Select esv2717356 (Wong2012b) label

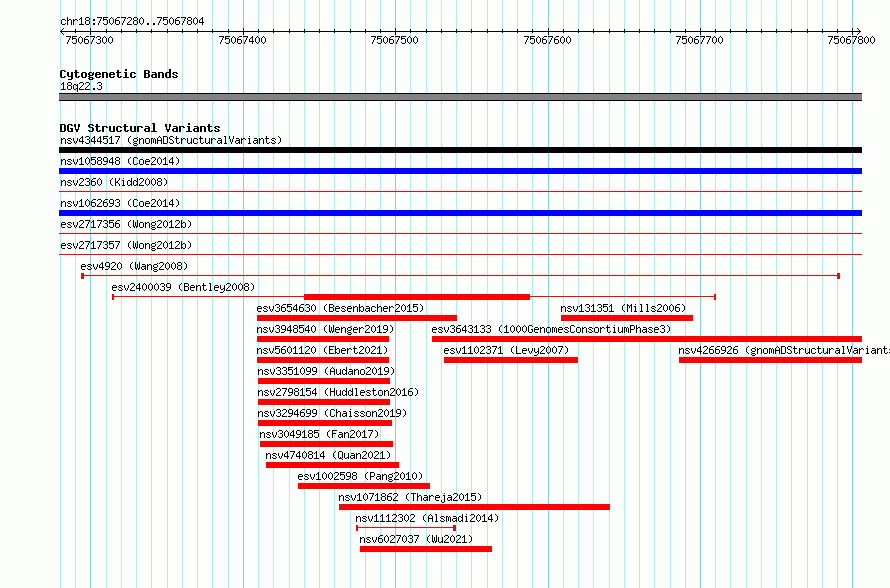click(x=126, y=224)
